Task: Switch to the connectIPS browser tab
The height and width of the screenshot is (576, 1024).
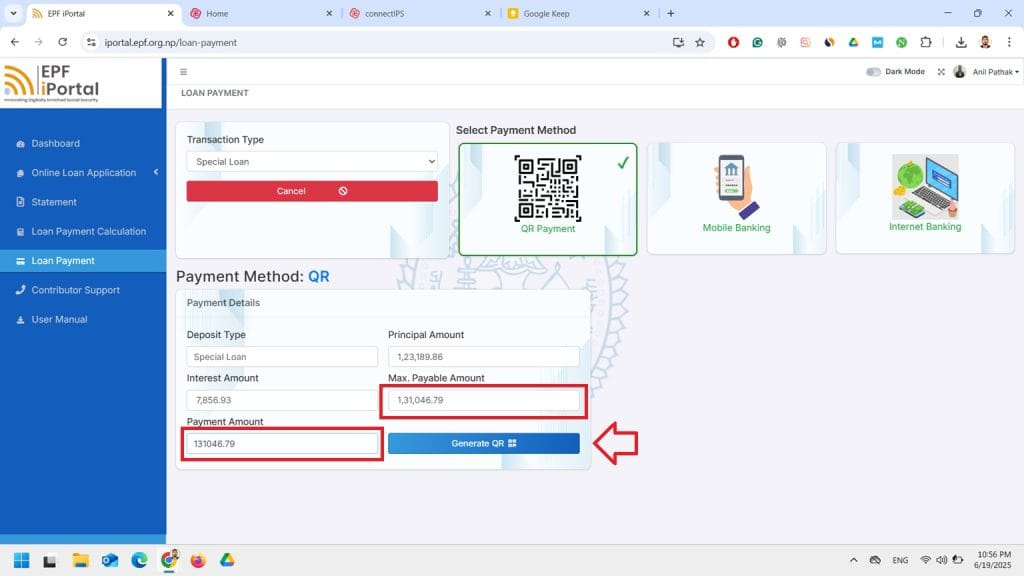Action: click(421, 13)
